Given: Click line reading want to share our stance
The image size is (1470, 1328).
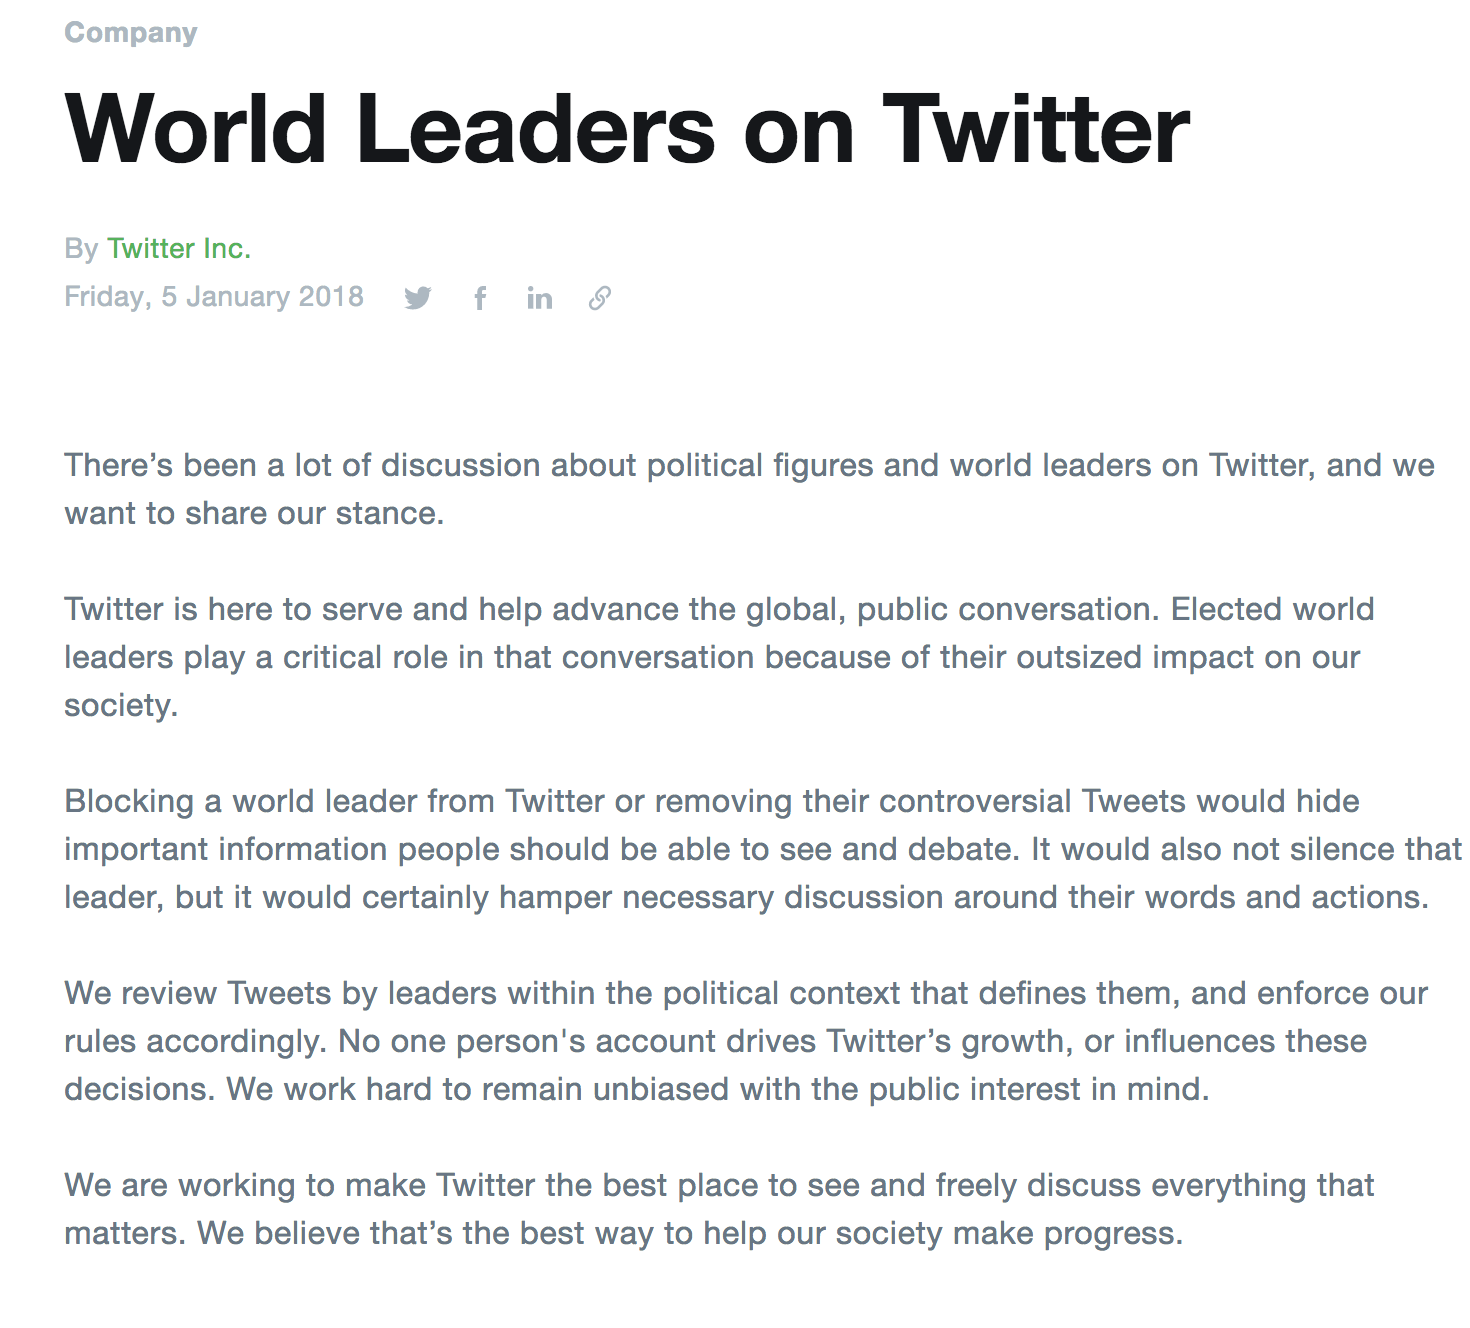Looking at the screenshot, I should (254, 513).
